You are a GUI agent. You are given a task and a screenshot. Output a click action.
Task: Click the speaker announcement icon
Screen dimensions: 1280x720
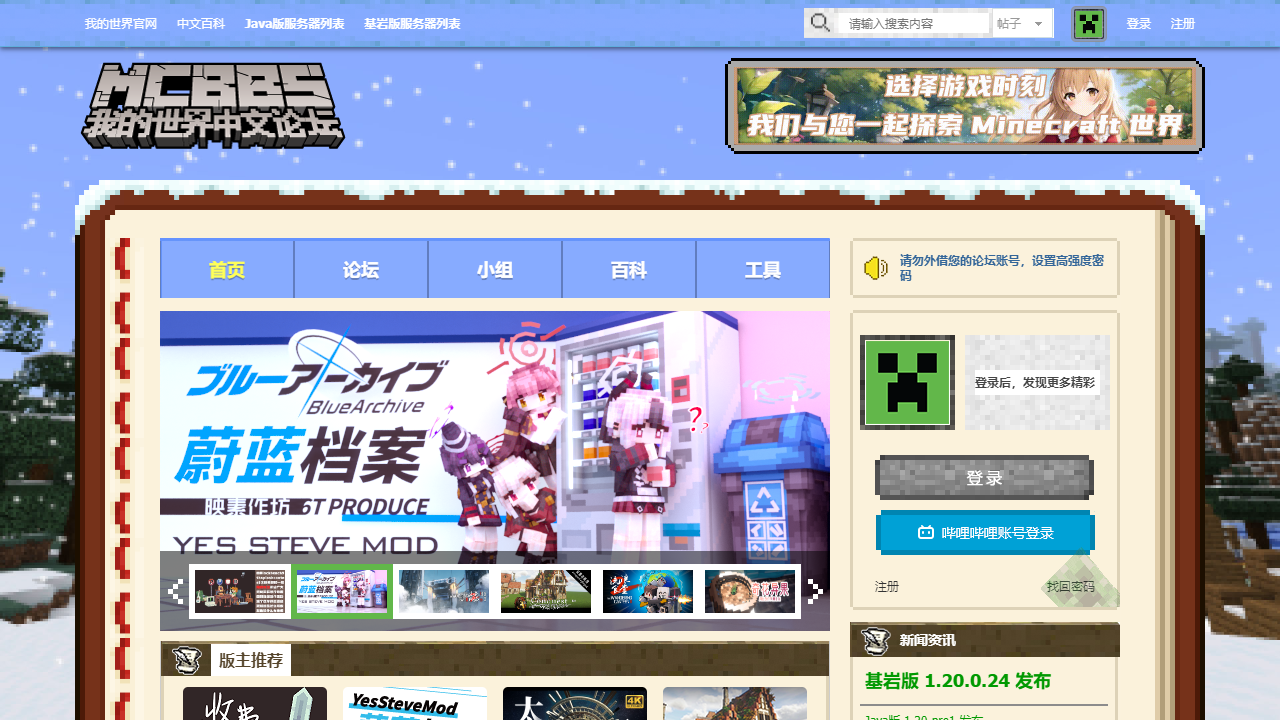tap(876, 268)
